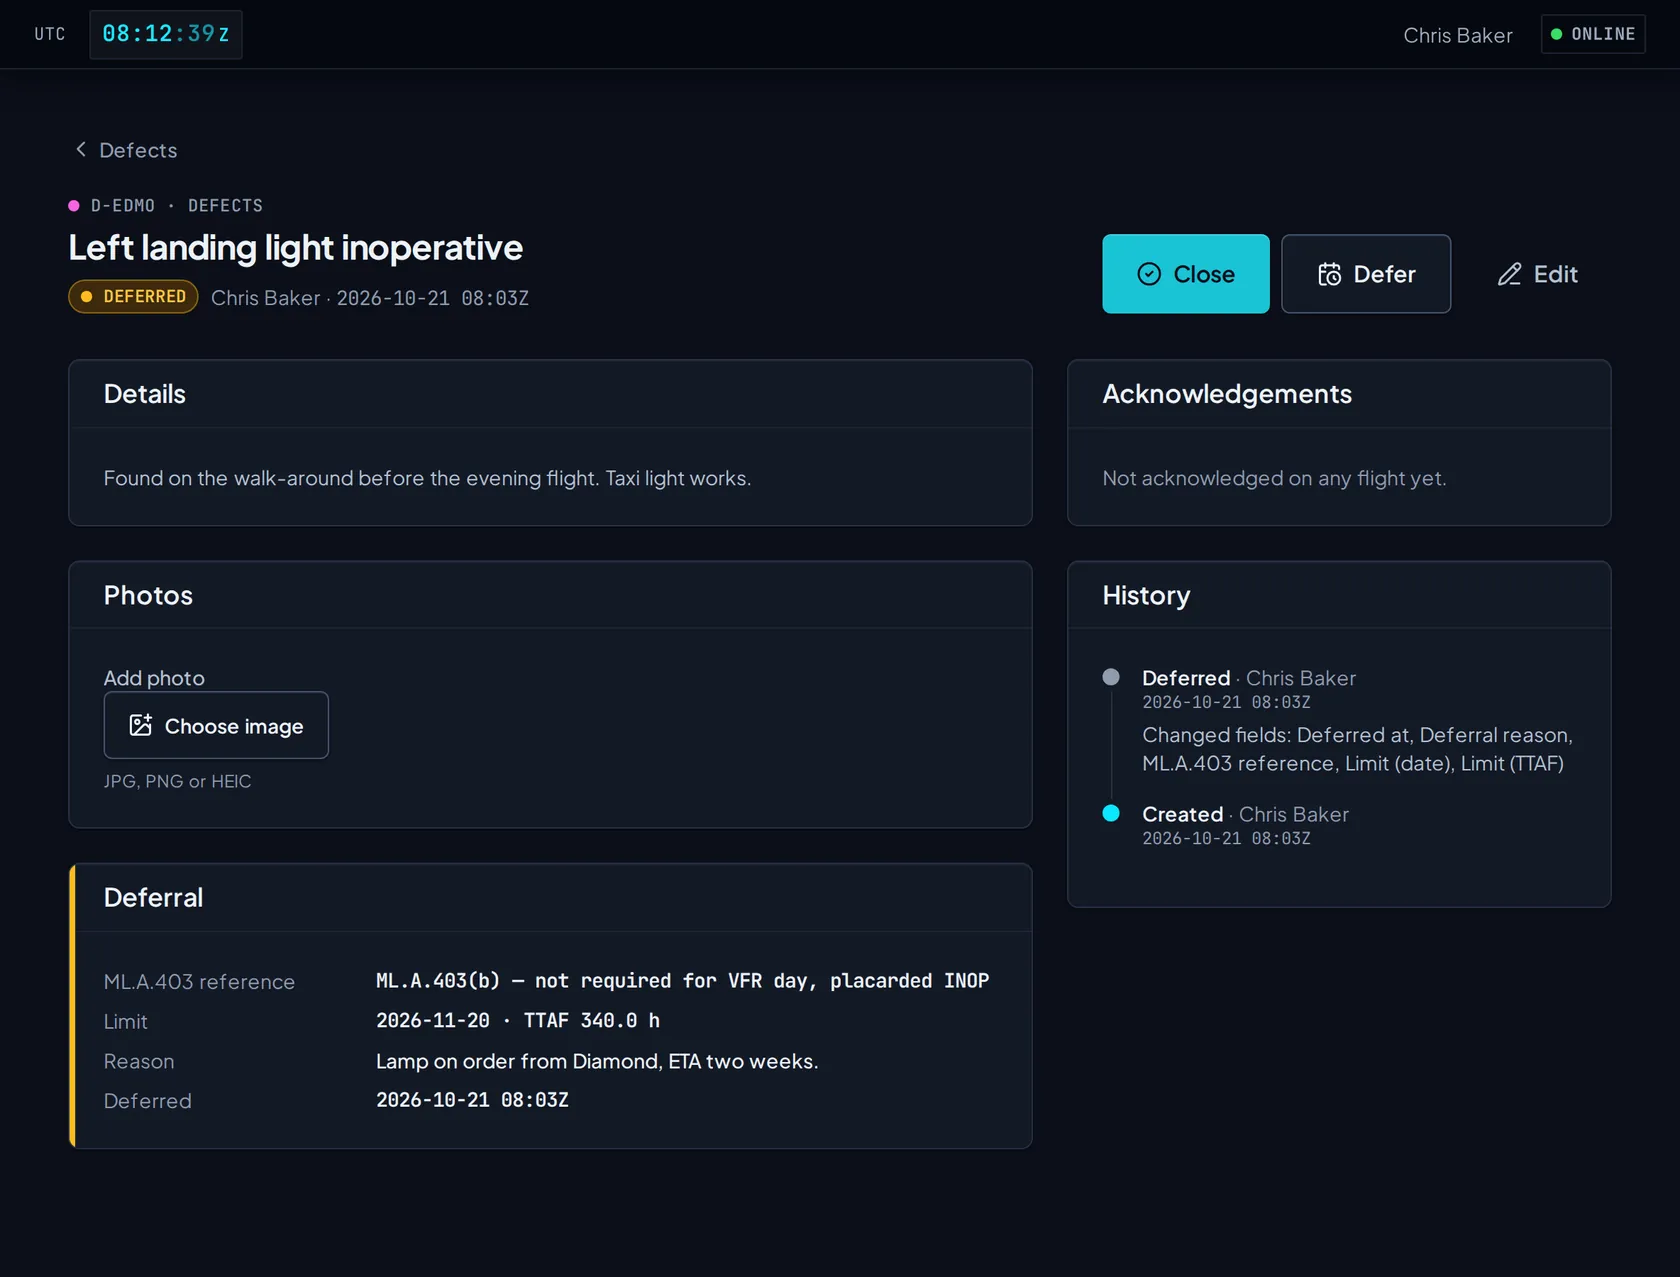Click the calendar clock icon in Defer
The height and width of the screenshot is (1277, 1680).
1329,274
